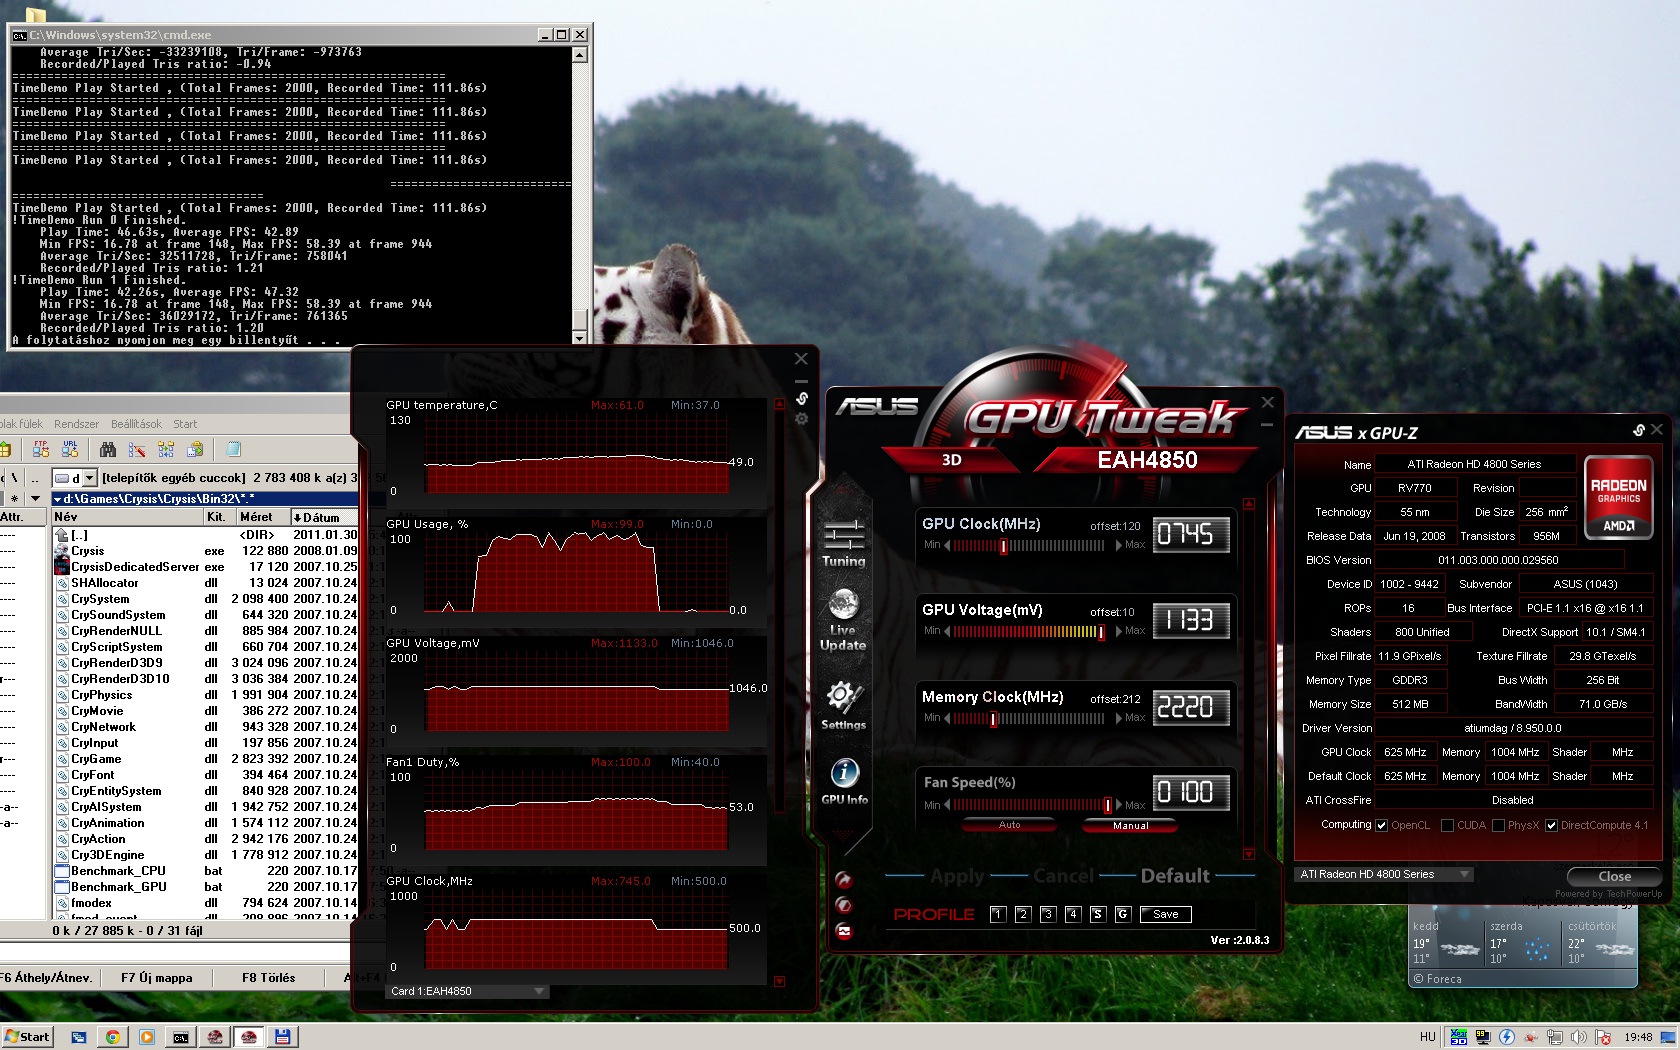Click the Save profile button
This screenshot has width=1680, height=1050.
(1166, 914)
